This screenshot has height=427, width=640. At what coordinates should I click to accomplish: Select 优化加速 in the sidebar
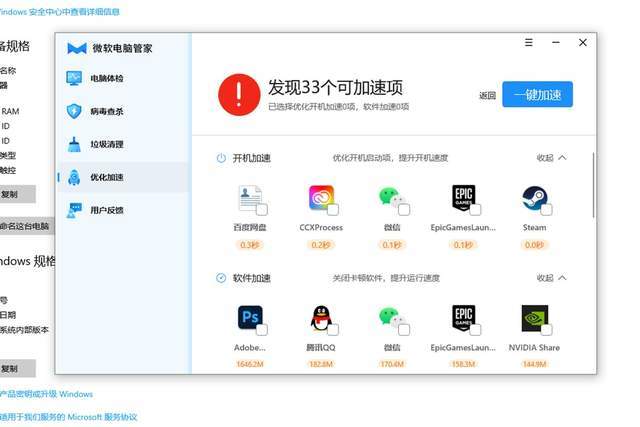124,177
